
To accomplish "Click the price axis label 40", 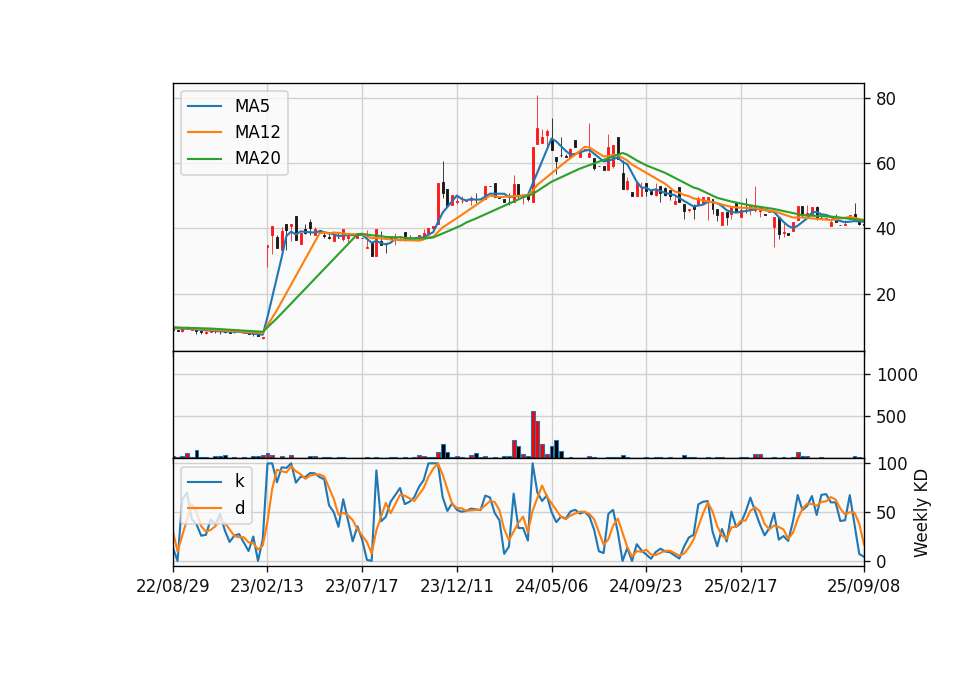I will 885,229.
